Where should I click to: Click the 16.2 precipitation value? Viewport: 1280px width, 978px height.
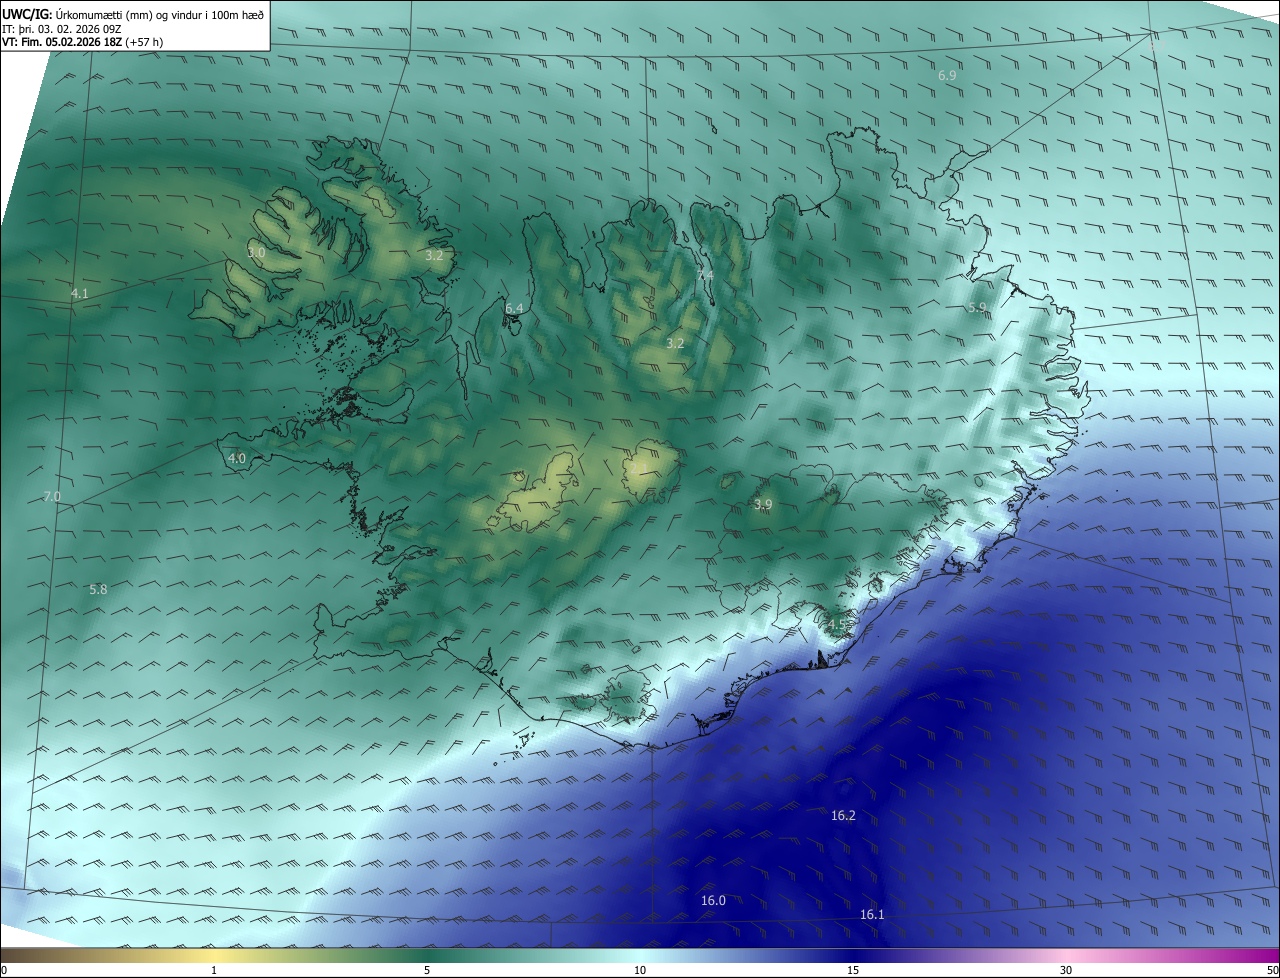pos(843,816)
